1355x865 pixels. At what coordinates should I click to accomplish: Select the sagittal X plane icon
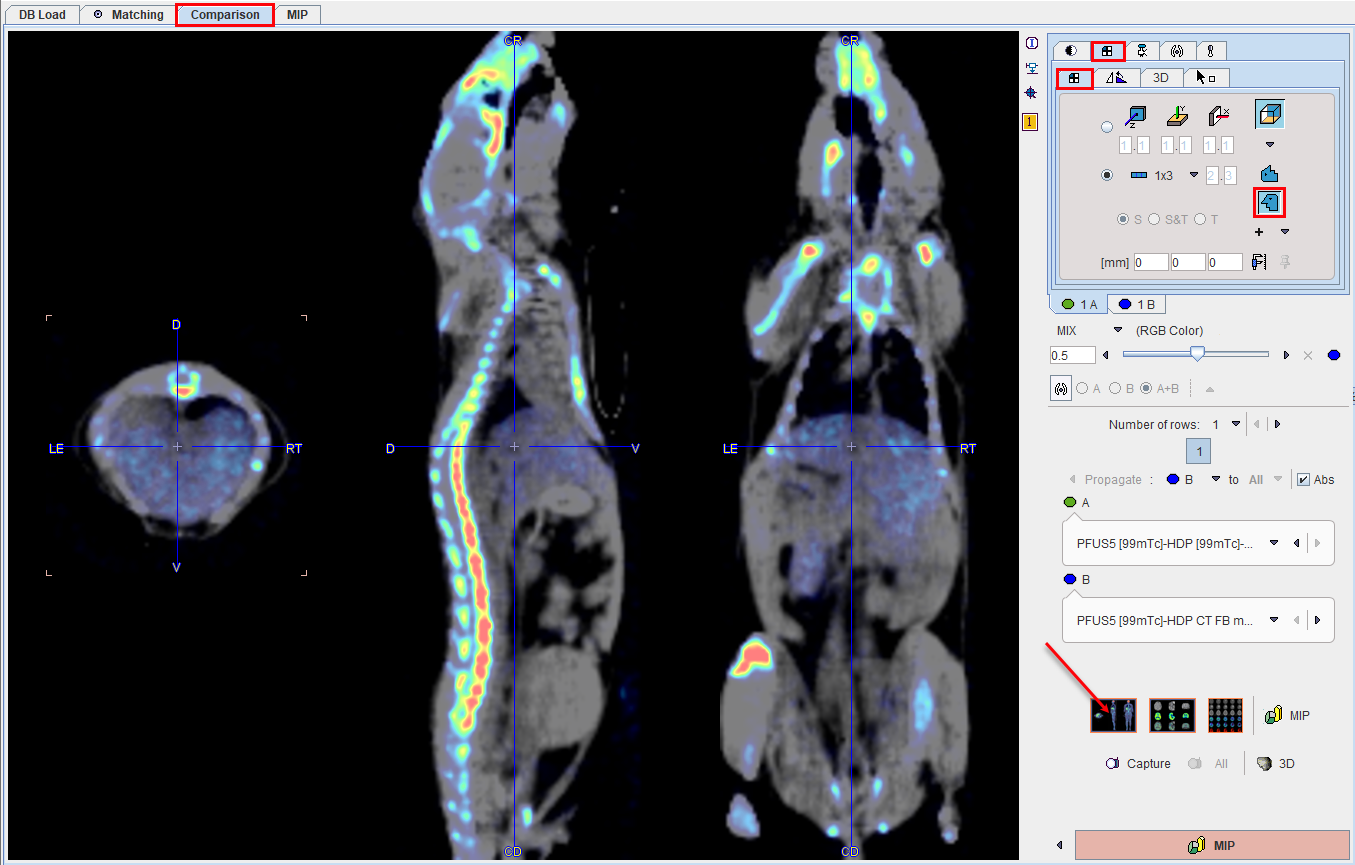1218,117
